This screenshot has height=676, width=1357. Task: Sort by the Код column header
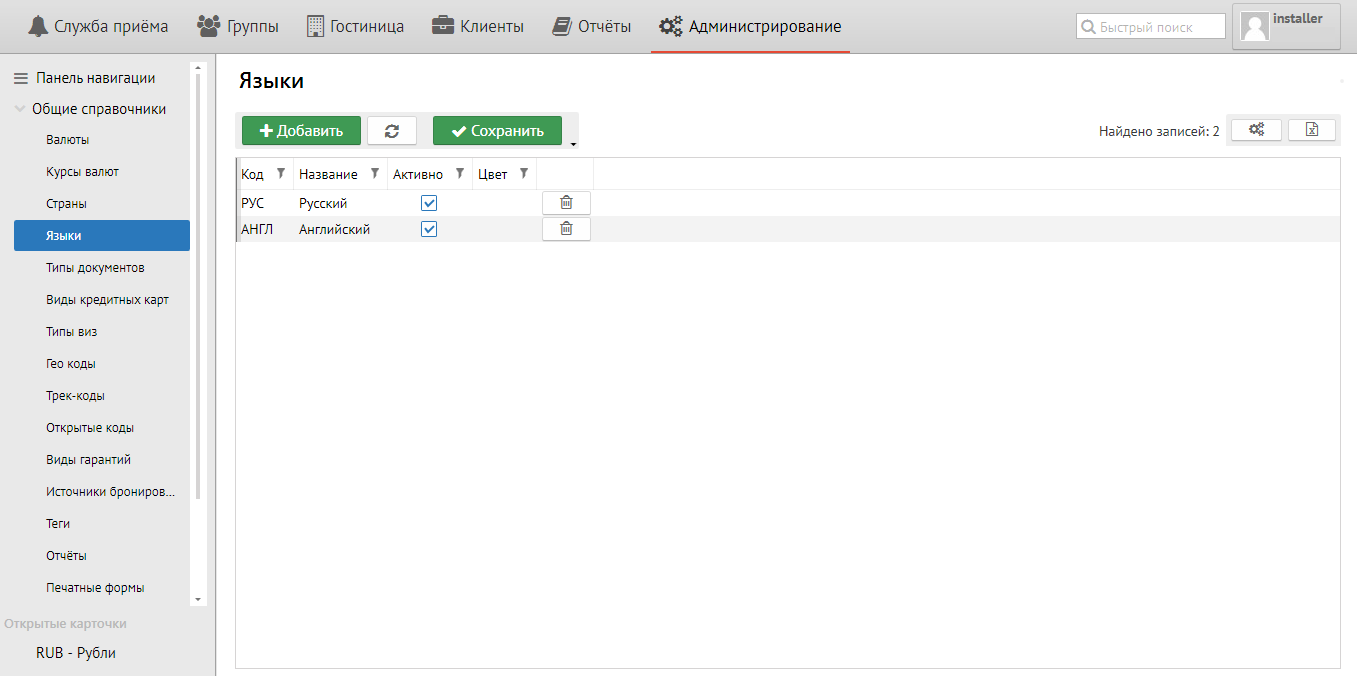[252, 174]
